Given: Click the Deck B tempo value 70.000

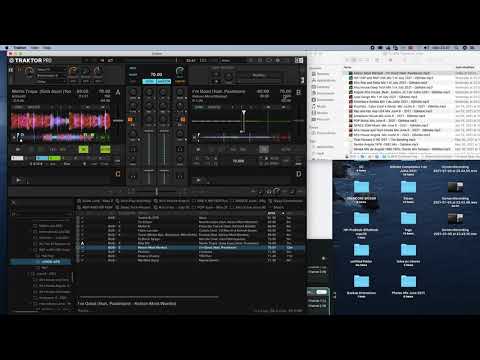Looking at the screenshot, I should click(x=238, y=161).
